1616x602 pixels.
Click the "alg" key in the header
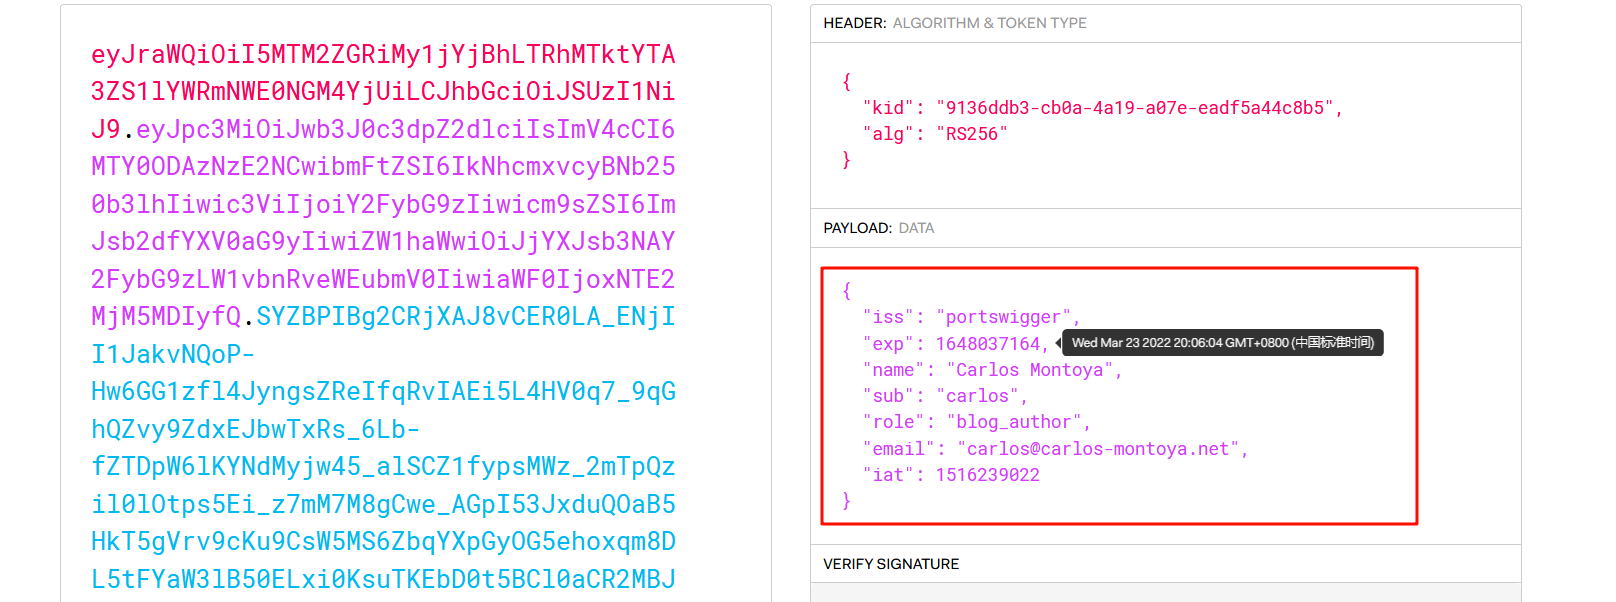[x=888, y=134]
